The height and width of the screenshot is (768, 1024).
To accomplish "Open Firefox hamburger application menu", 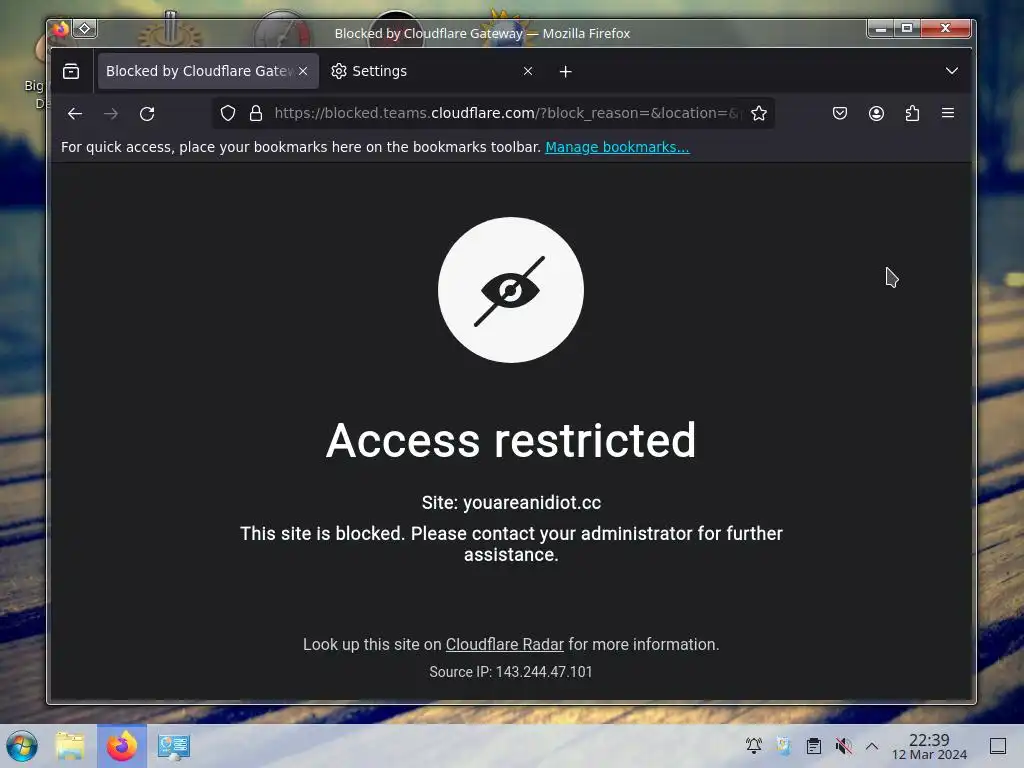I will pyautogui.click(x=948, y=114).
